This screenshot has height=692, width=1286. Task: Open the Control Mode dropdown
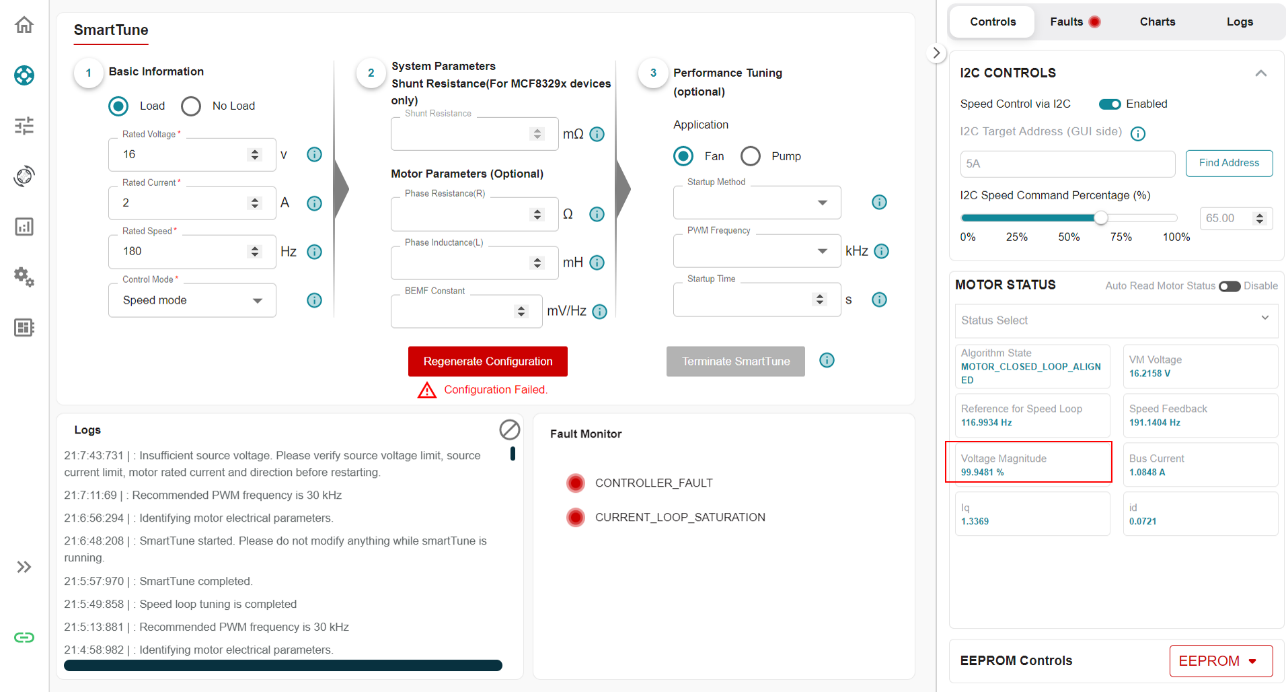coord(192,300)
